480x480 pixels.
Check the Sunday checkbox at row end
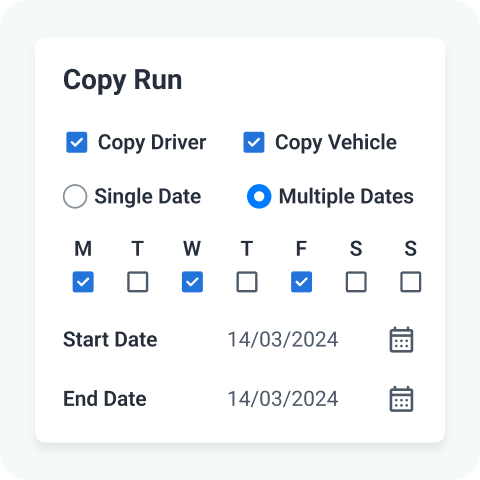(x=411, y=282)
